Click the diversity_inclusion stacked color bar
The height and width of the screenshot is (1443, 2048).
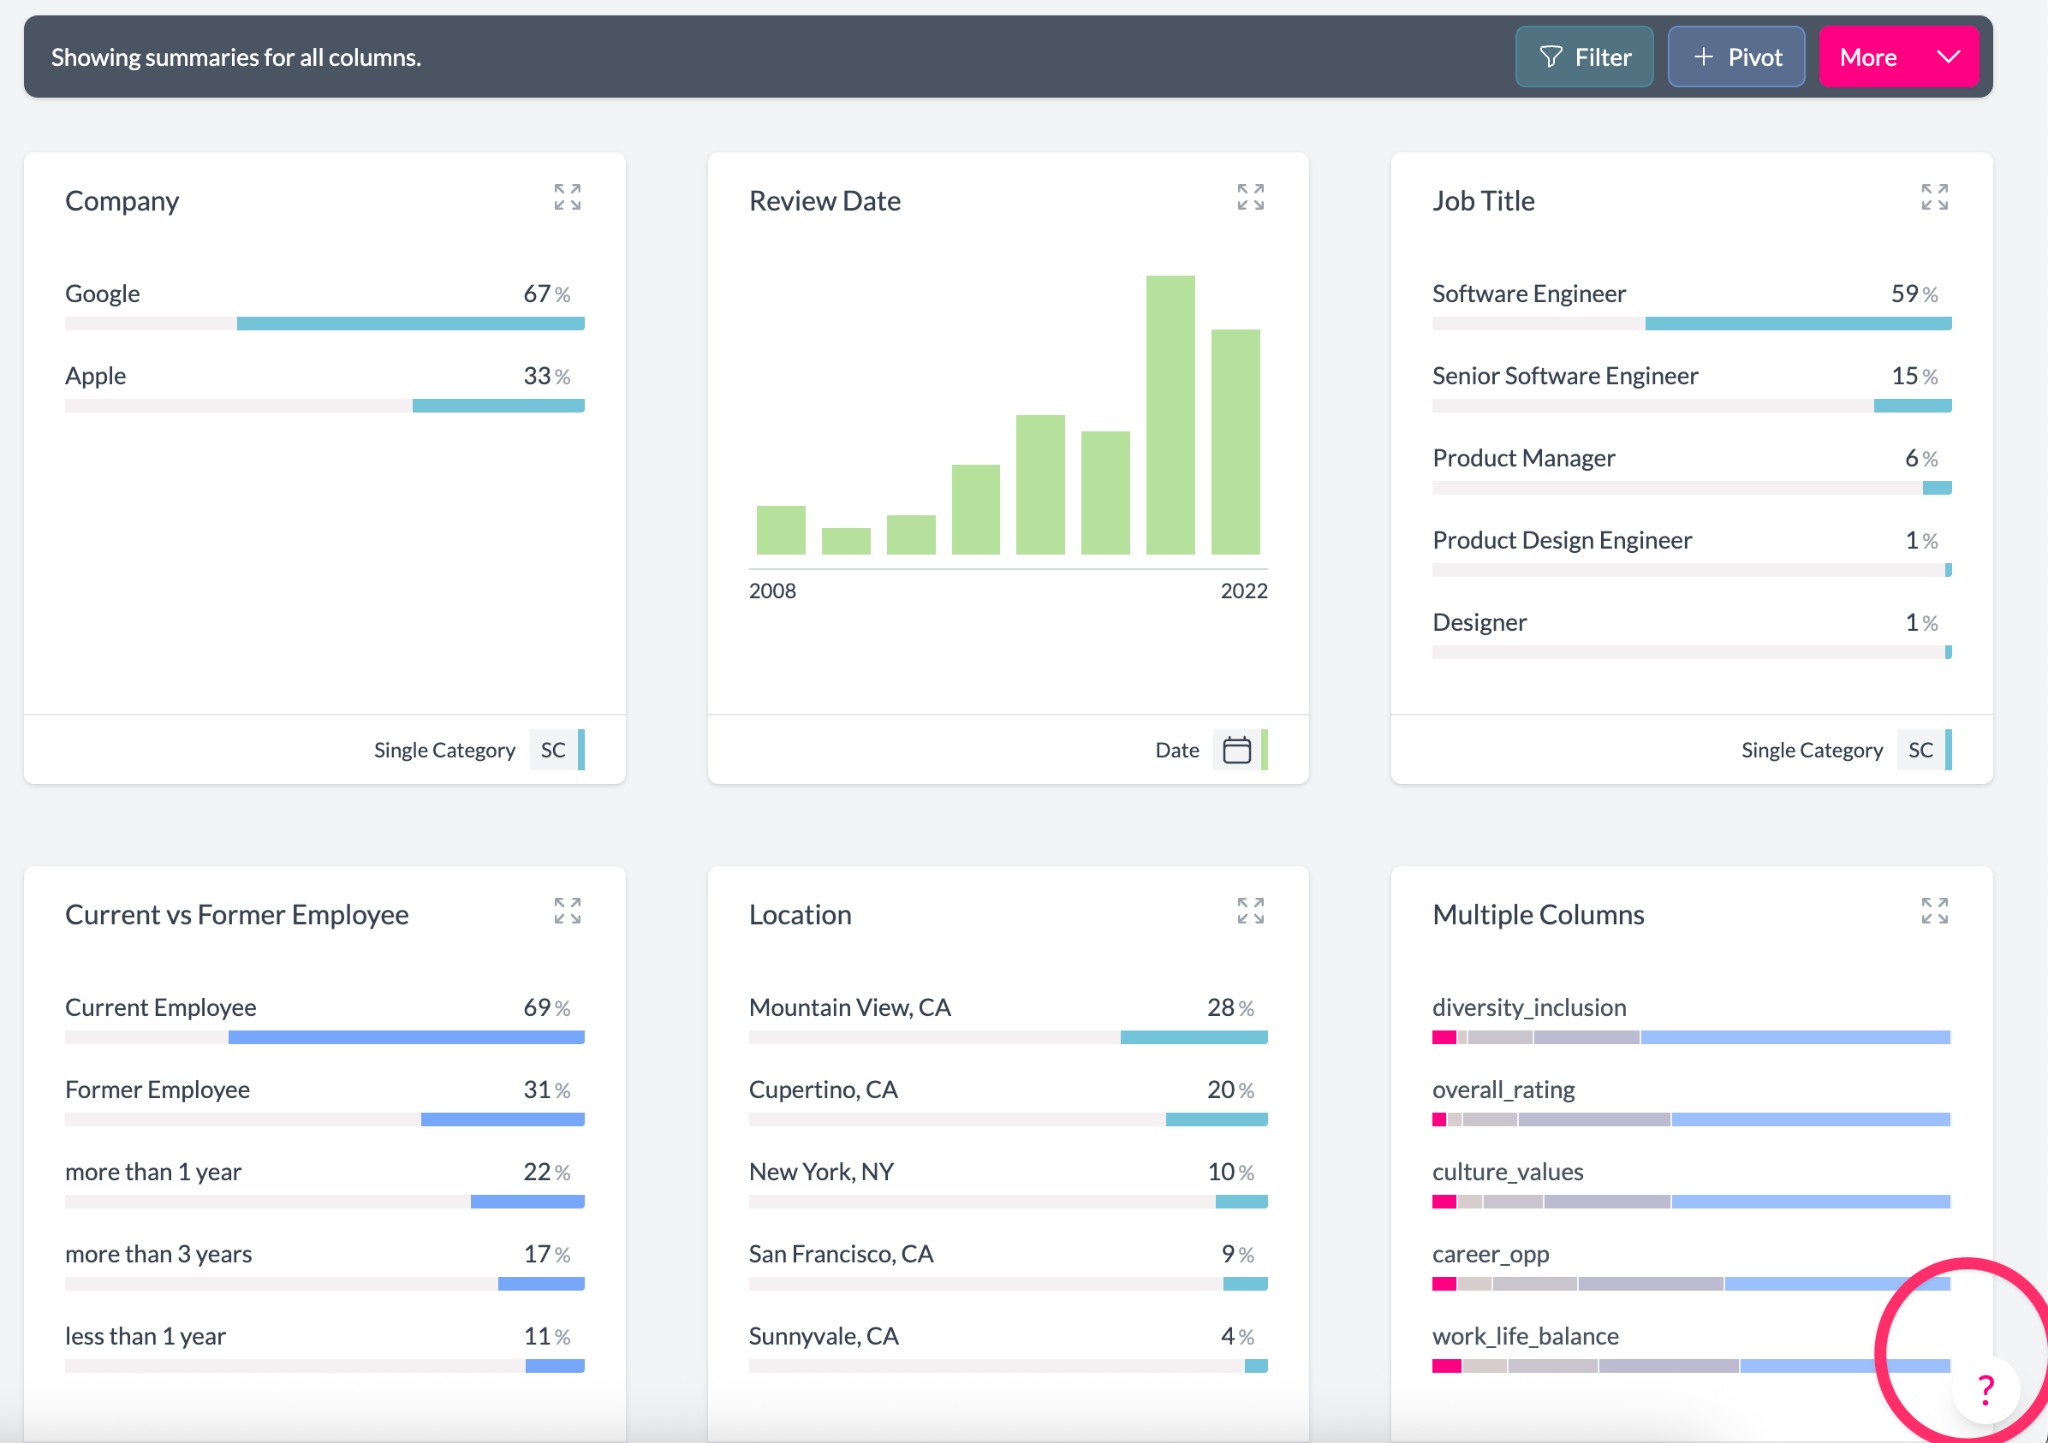[1690, 1037]
